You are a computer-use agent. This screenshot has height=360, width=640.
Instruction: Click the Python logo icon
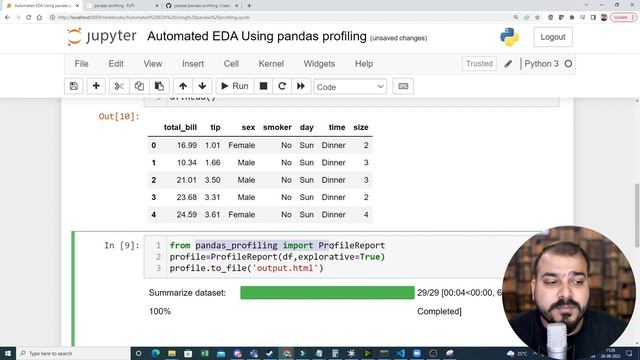tap(509, 37)
